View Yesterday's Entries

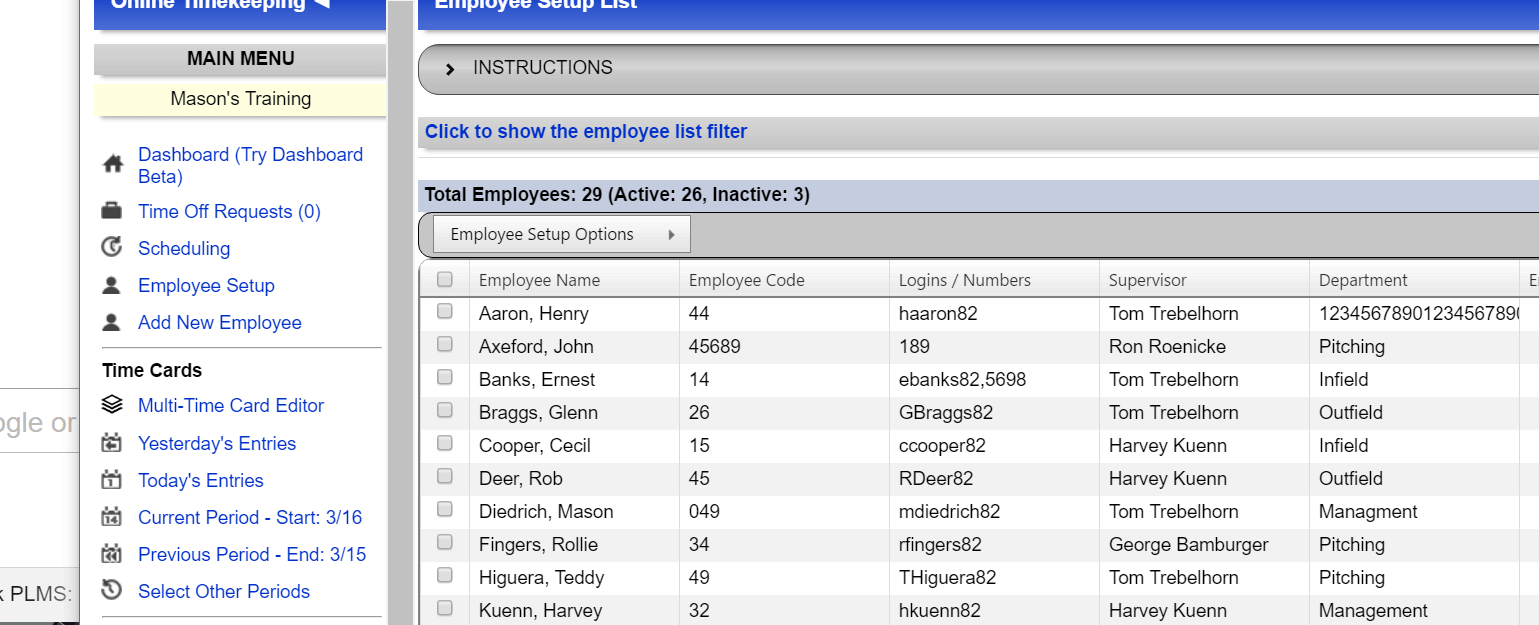[x=217, y=443]
